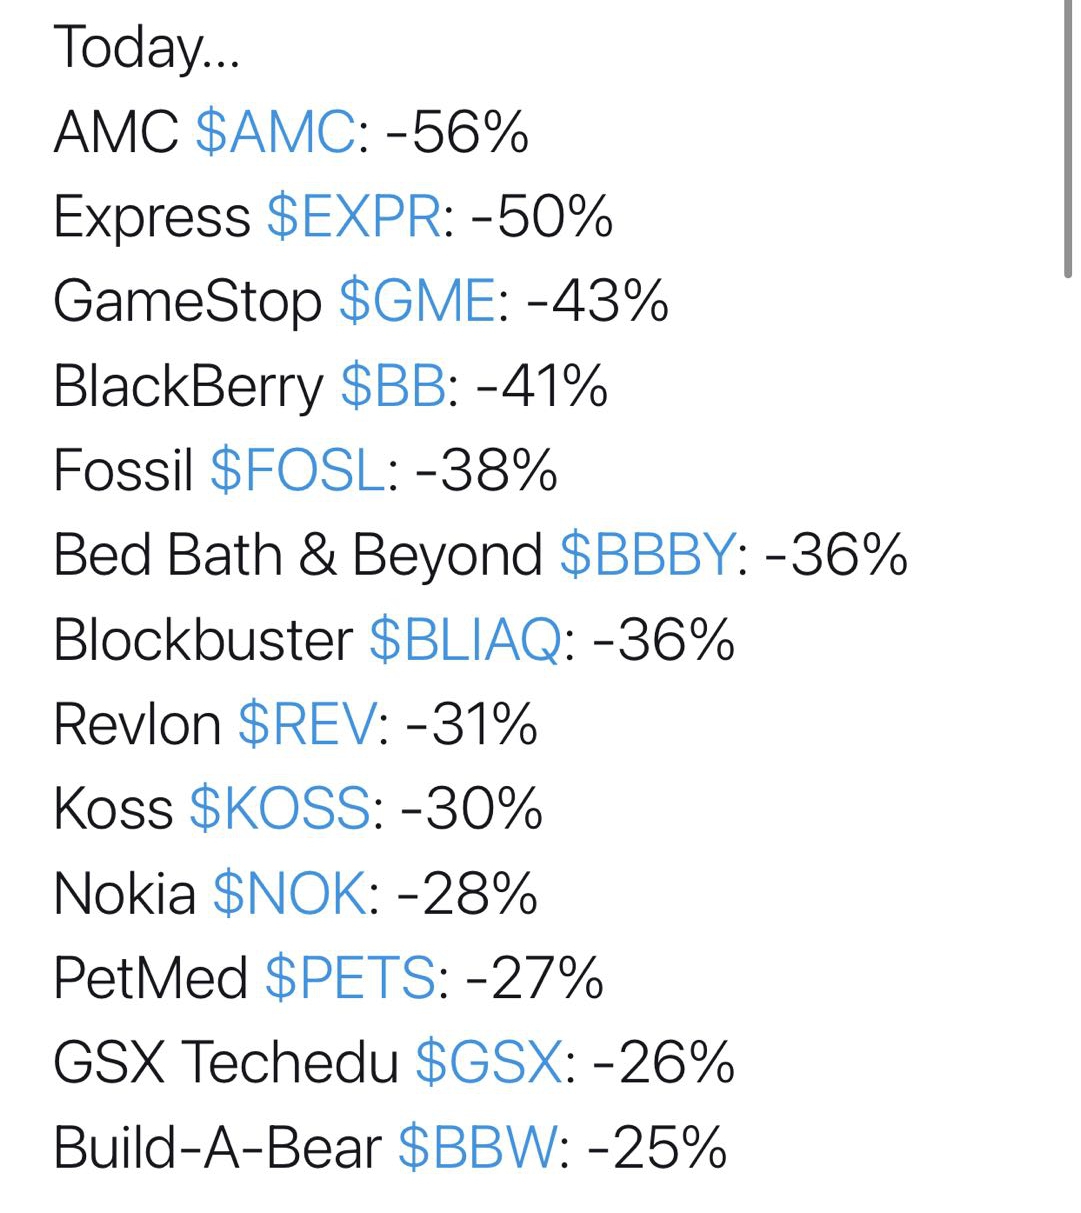Tap the $PETS ticker link
1081x1213 pixels.
[x=350, y=977]
